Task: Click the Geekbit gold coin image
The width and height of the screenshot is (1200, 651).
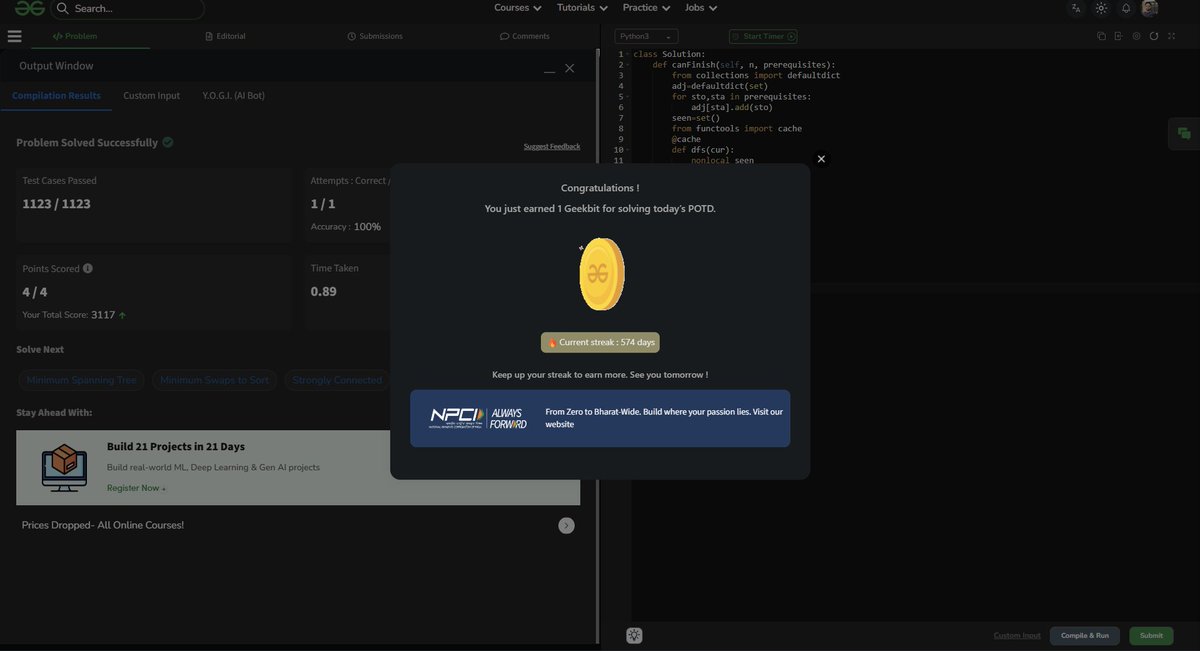Action: (x=601, y=274)
